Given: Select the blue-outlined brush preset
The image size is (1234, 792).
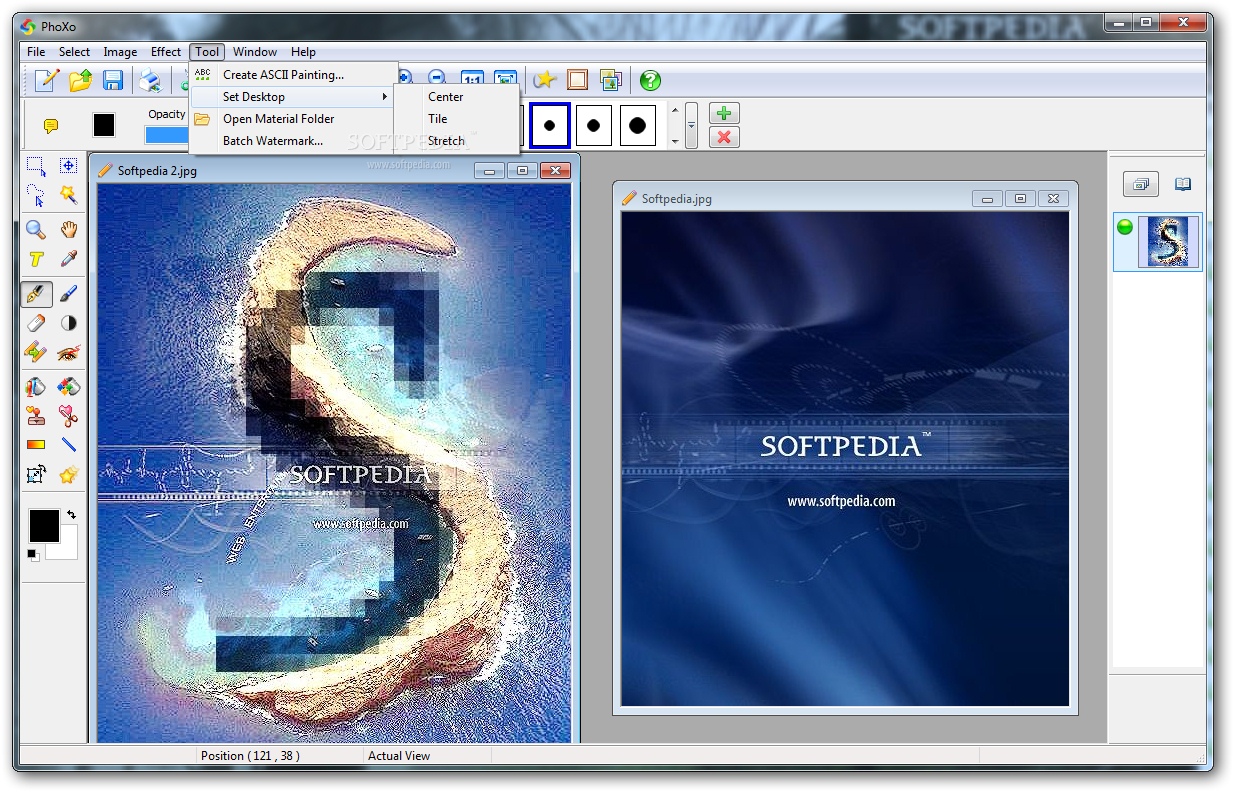Looking at the screenshot, I should pyautogui.click(x=549, y=126).
